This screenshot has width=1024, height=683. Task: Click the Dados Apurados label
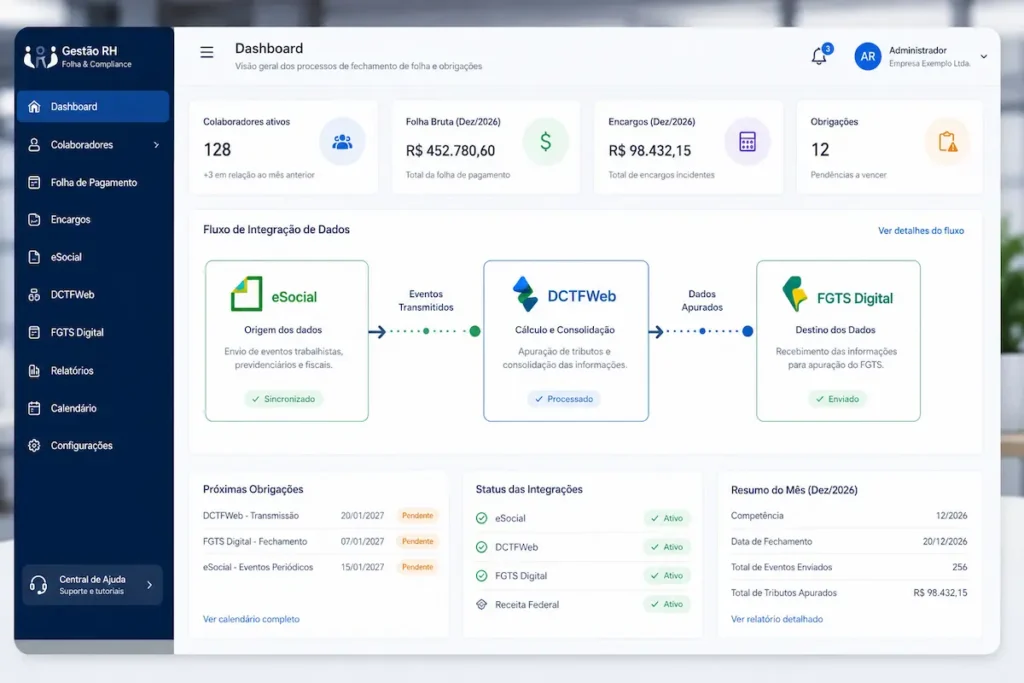[702, 300]
